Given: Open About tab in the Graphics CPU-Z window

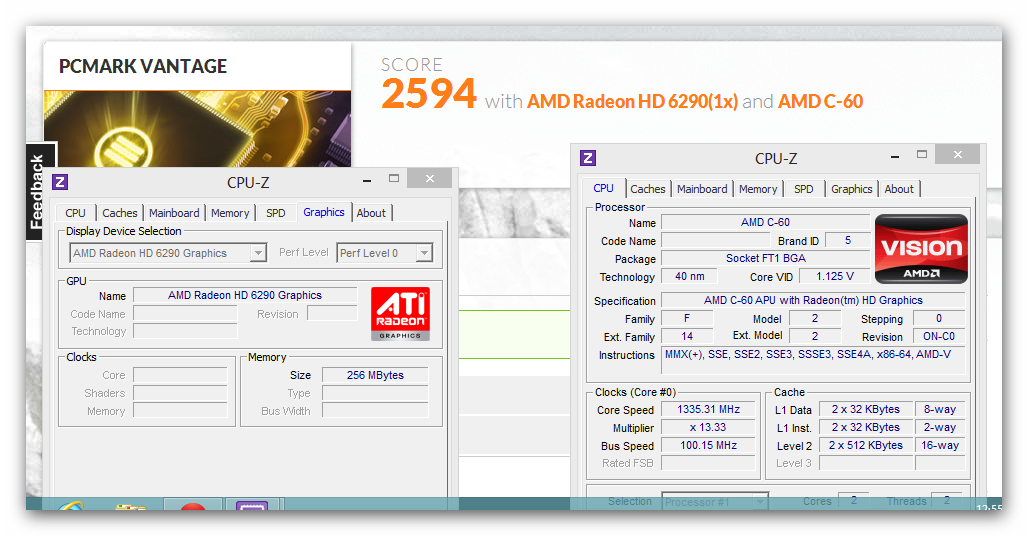Looking at the screenshot, I should coord(371,213).
